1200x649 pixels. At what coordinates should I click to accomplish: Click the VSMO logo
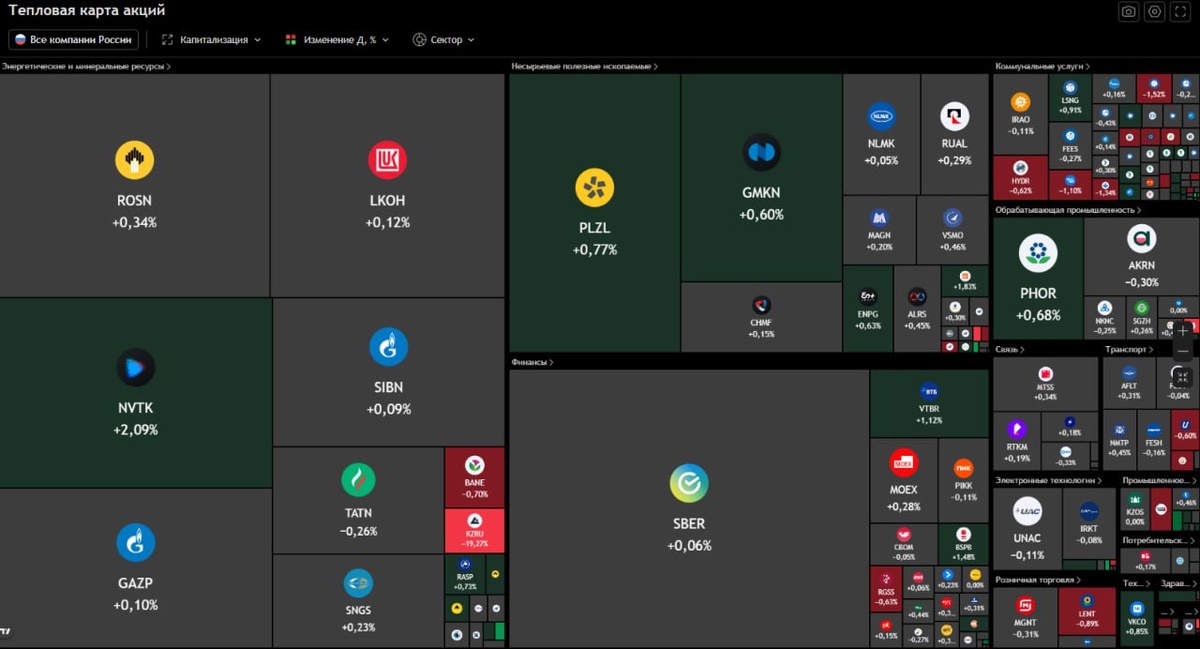tap(953, 218)
